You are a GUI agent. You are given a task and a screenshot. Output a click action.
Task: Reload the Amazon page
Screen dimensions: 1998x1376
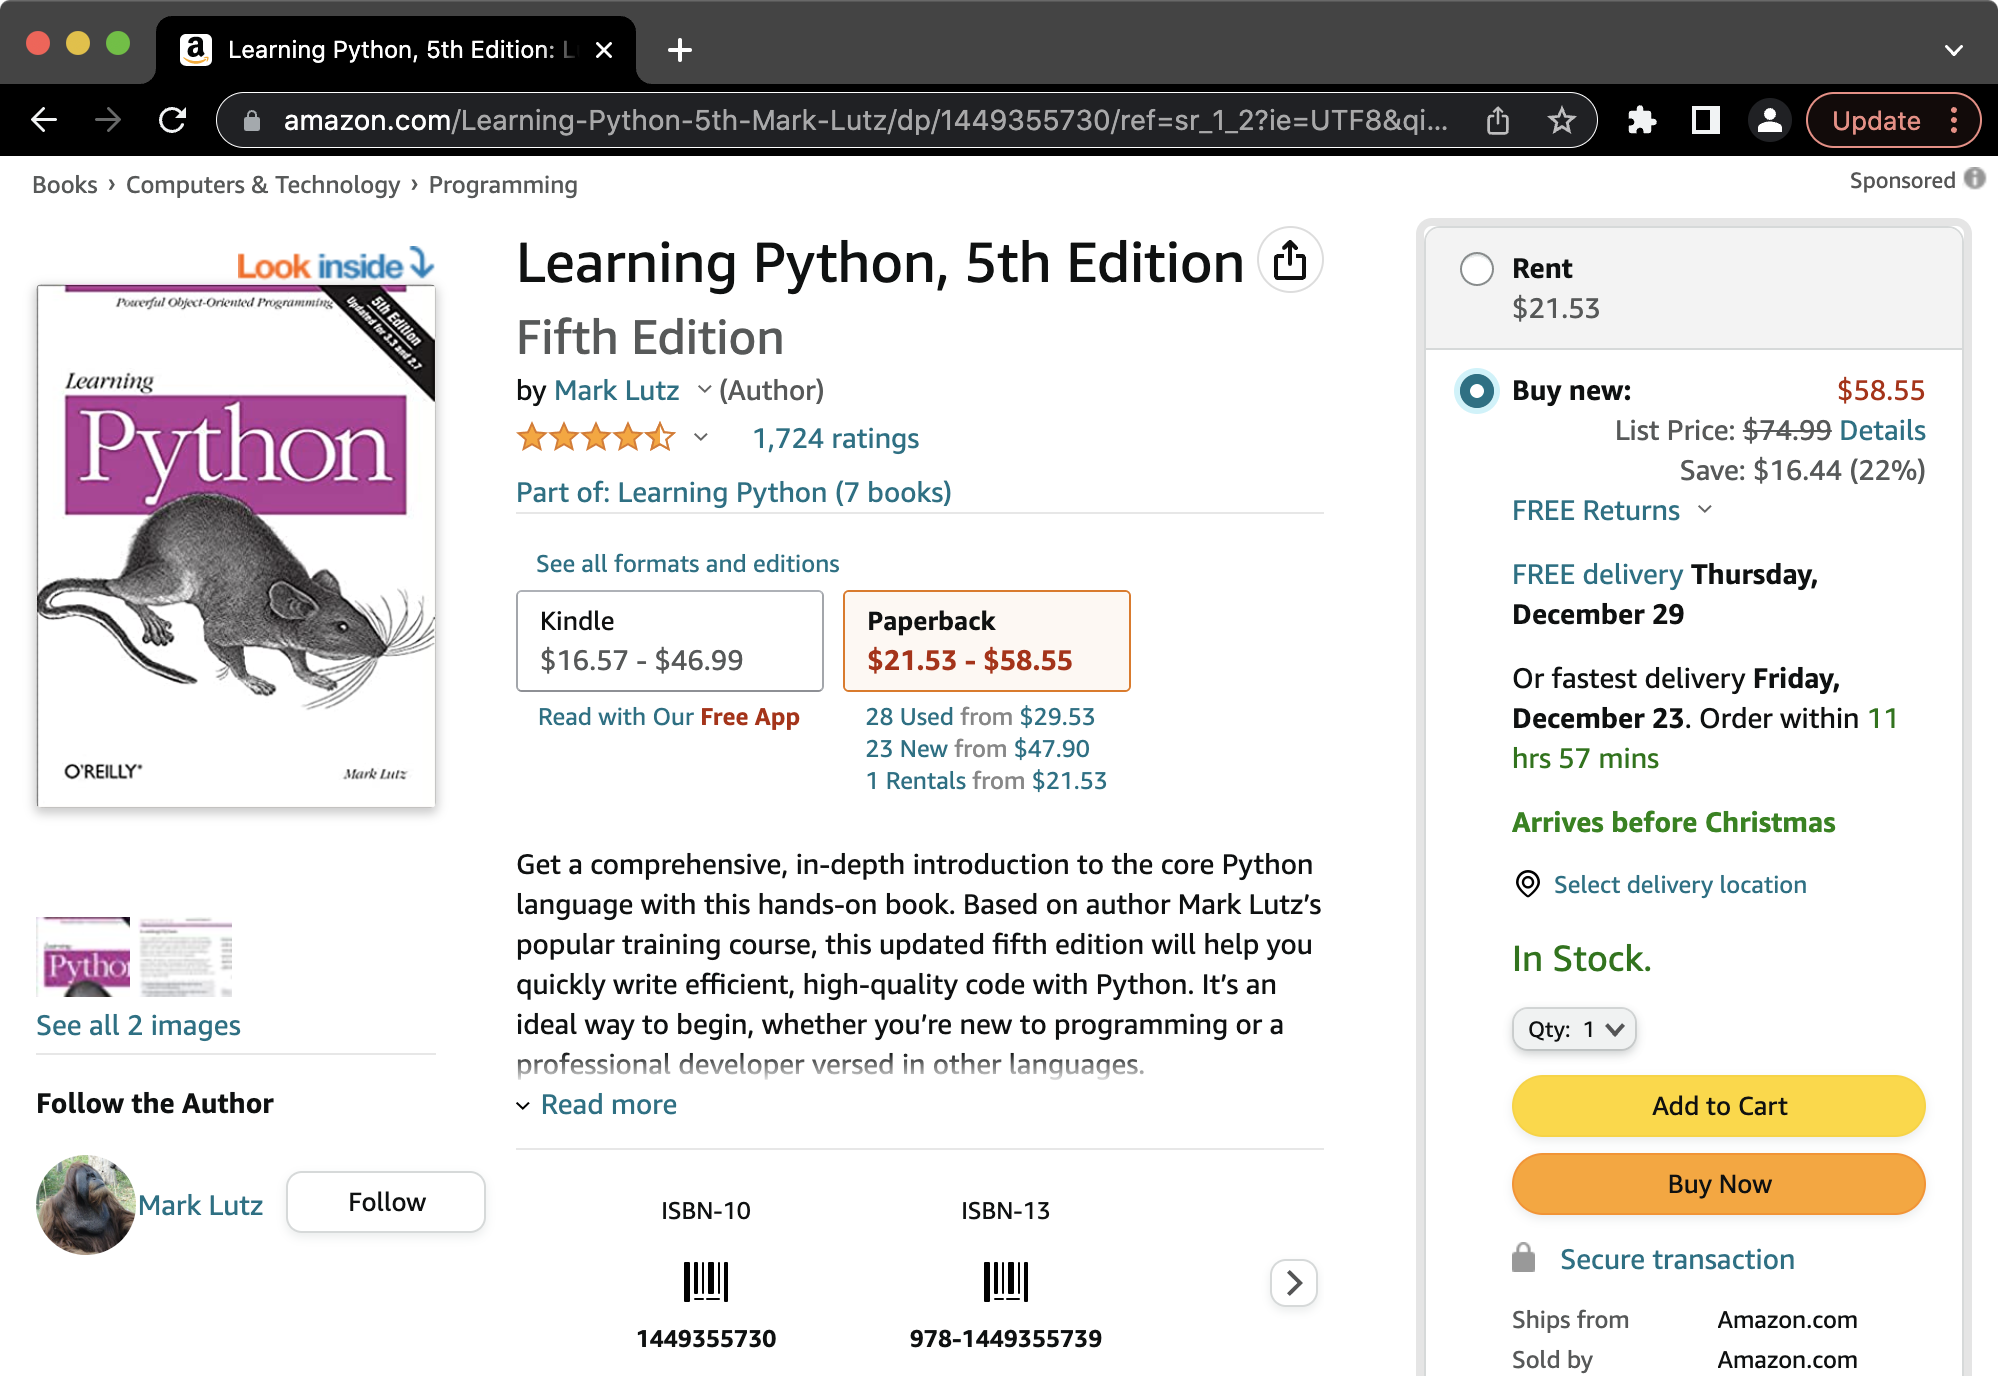[172, 120]
